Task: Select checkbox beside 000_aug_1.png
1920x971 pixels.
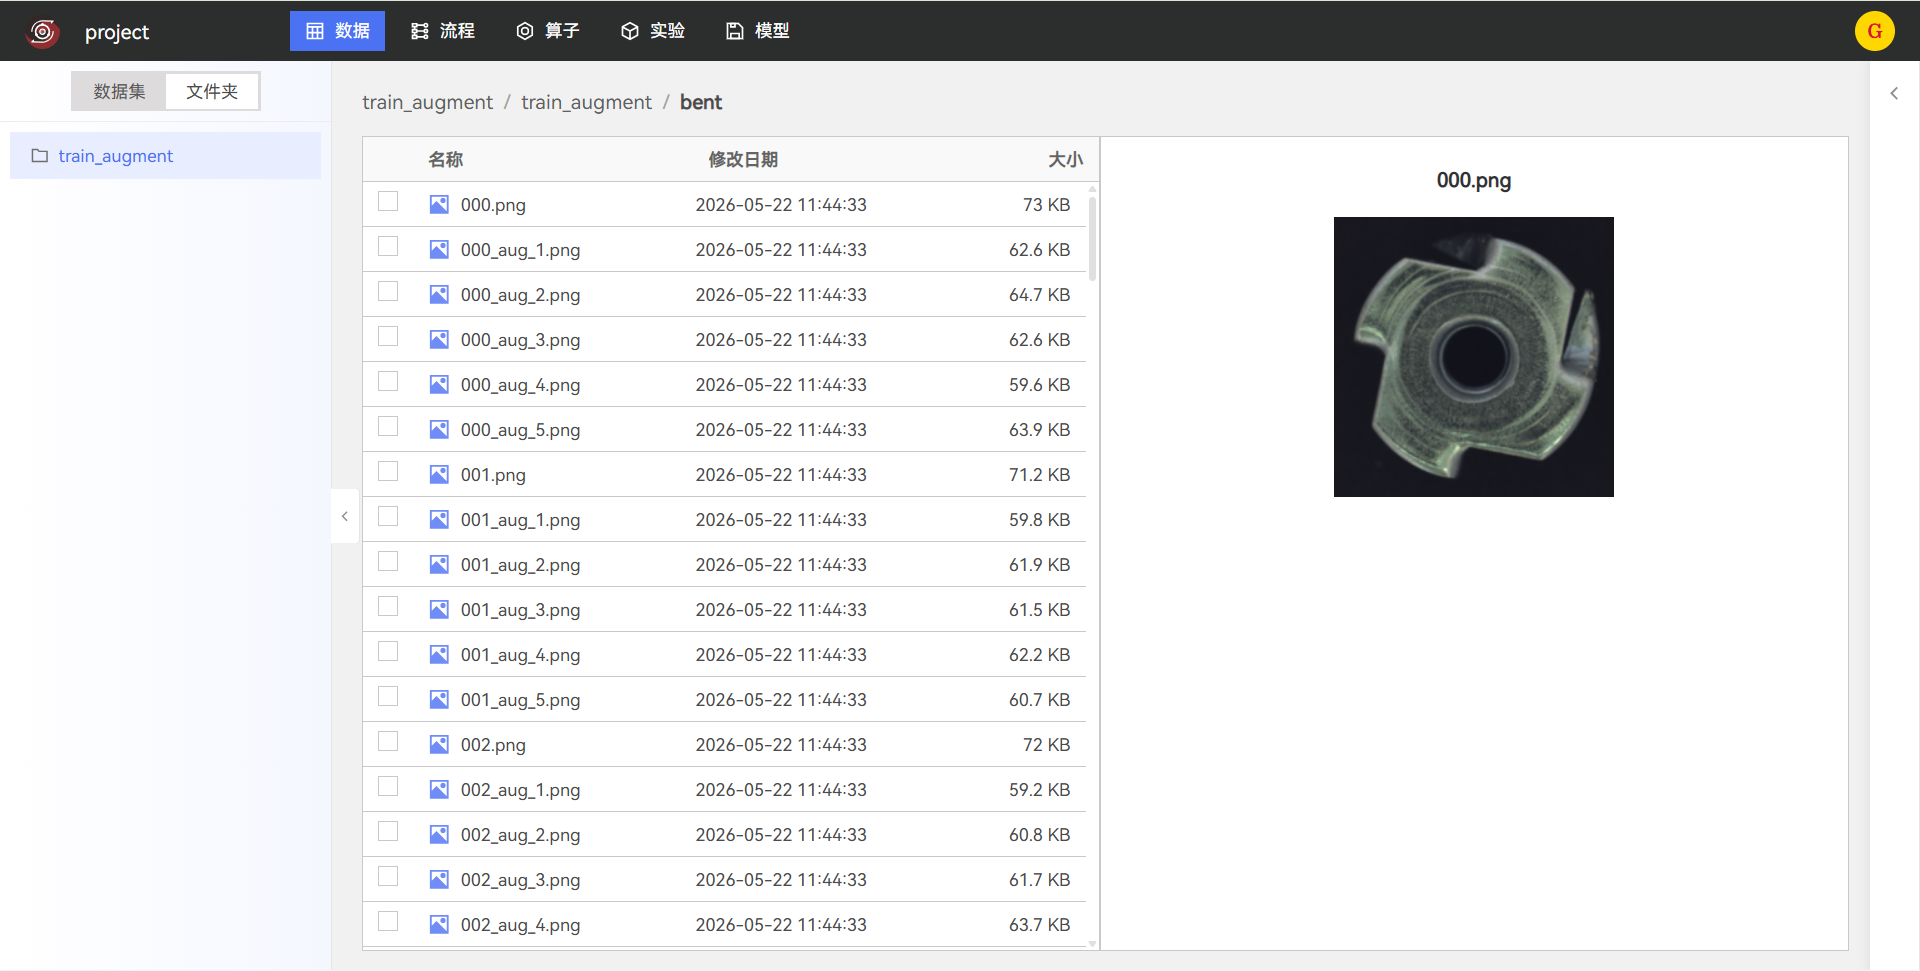Action: click(x=388, y=247)
